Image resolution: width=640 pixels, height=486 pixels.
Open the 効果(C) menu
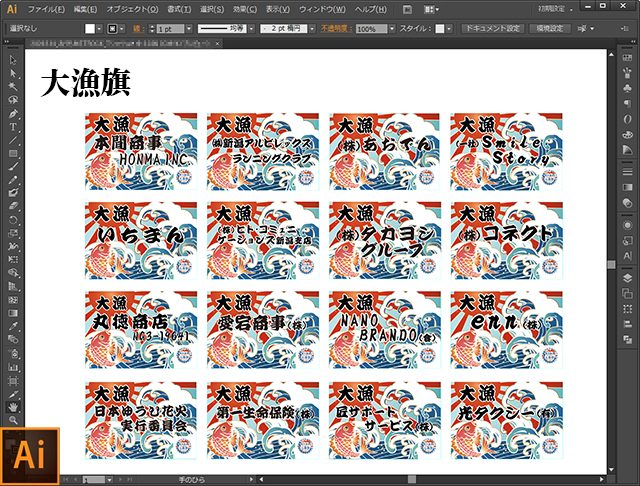coord(244,9)
